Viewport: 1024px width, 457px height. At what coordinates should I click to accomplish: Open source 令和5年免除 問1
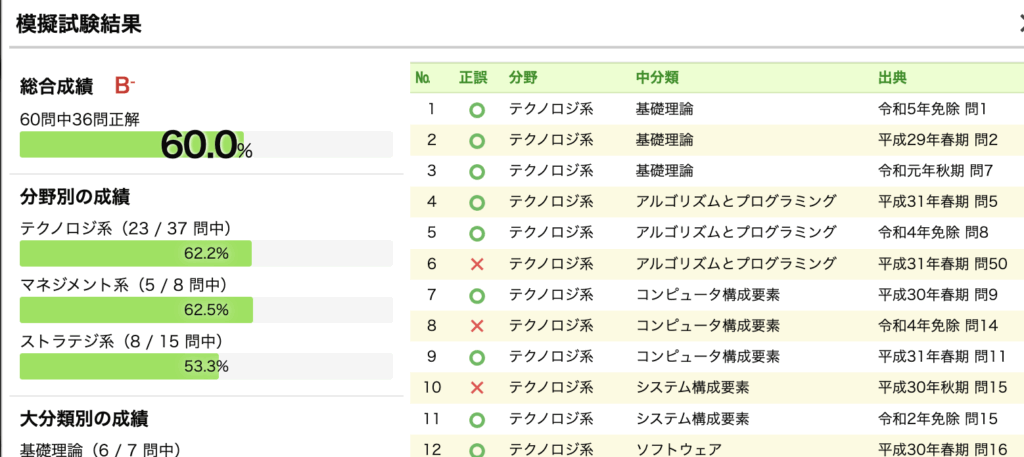pos(932,108)
